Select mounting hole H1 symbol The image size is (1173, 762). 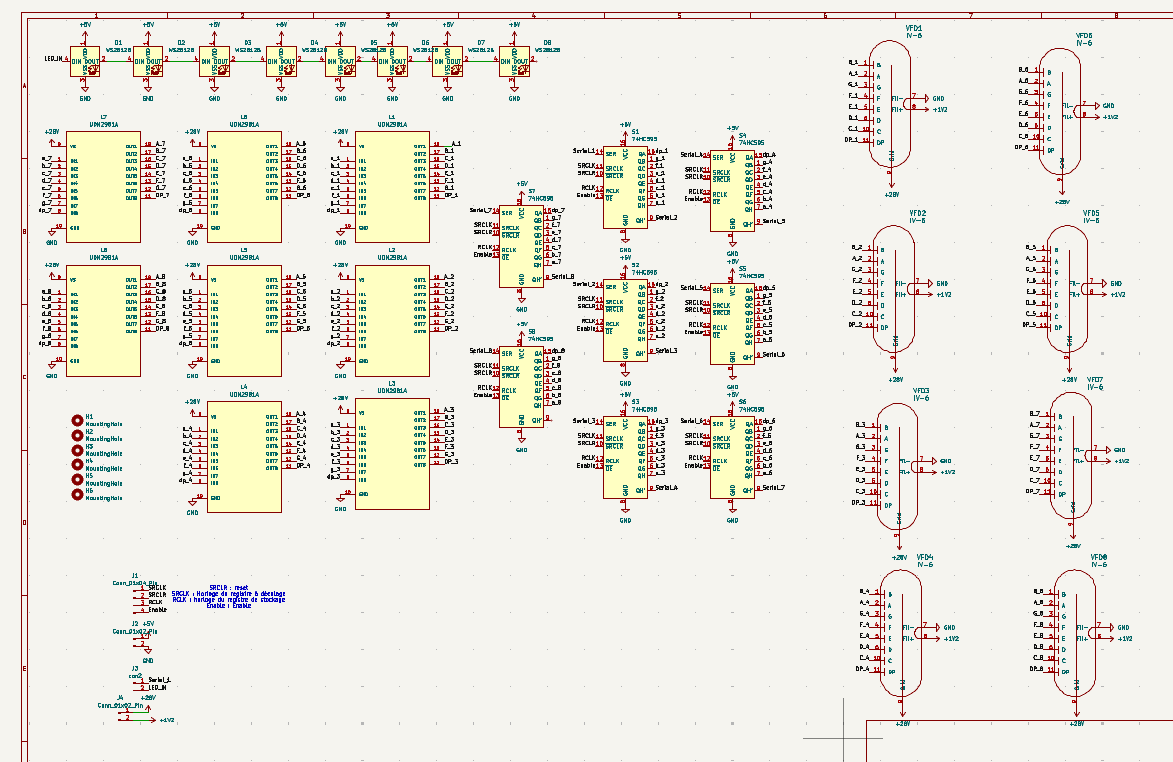click(x=77, y=420)
